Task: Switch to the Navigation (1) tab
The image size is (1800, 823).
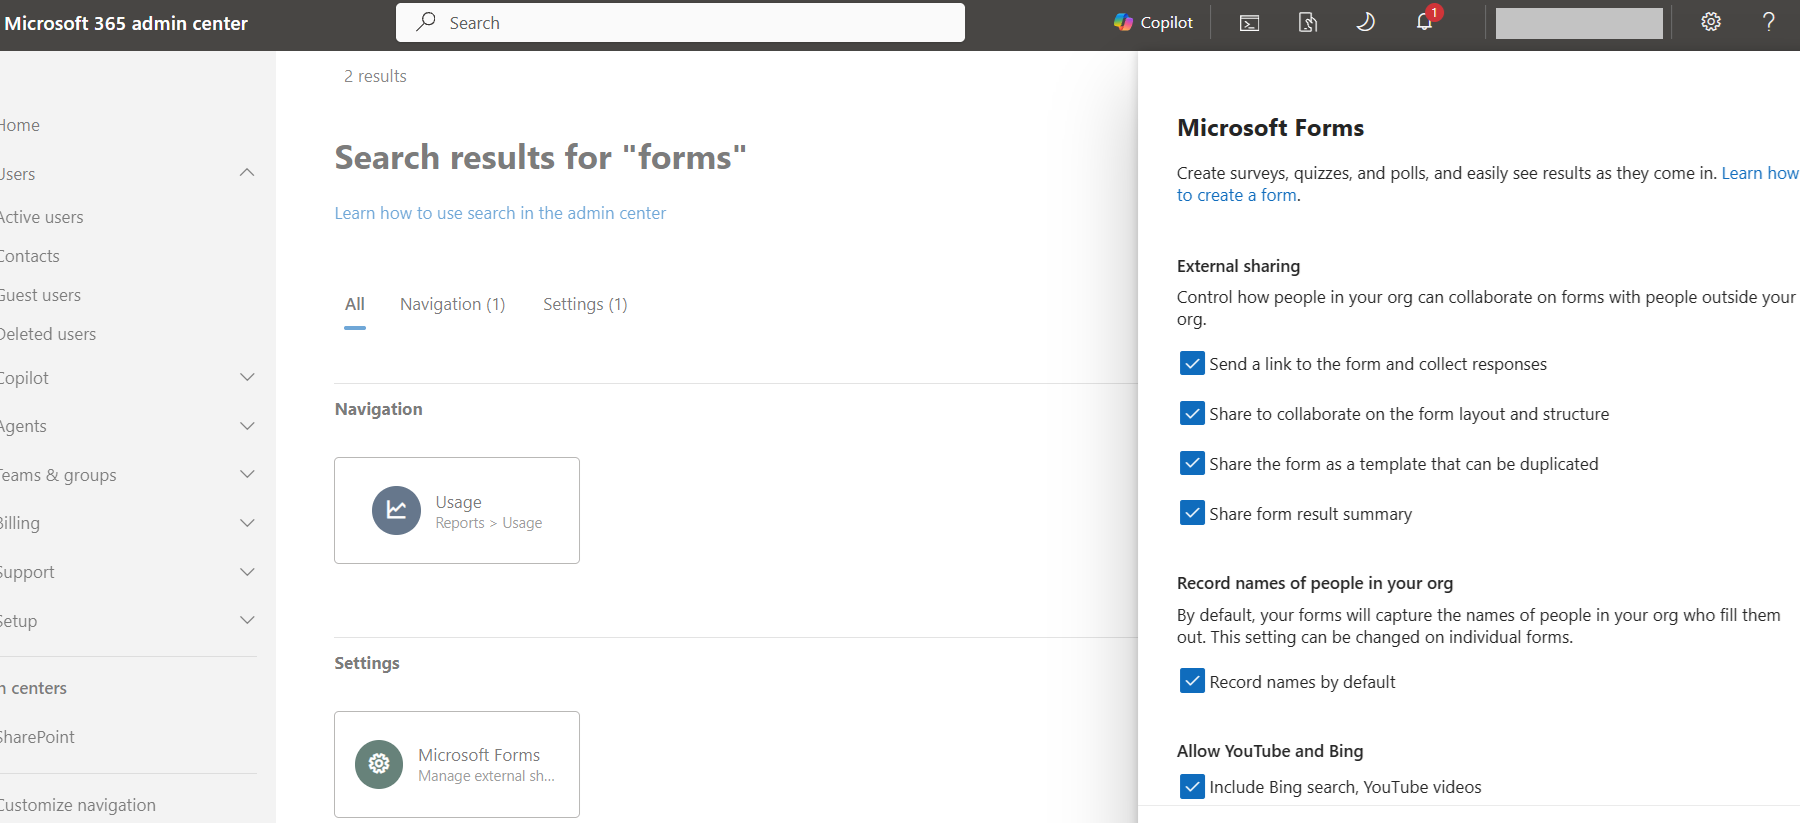Action: coord(453,304)
